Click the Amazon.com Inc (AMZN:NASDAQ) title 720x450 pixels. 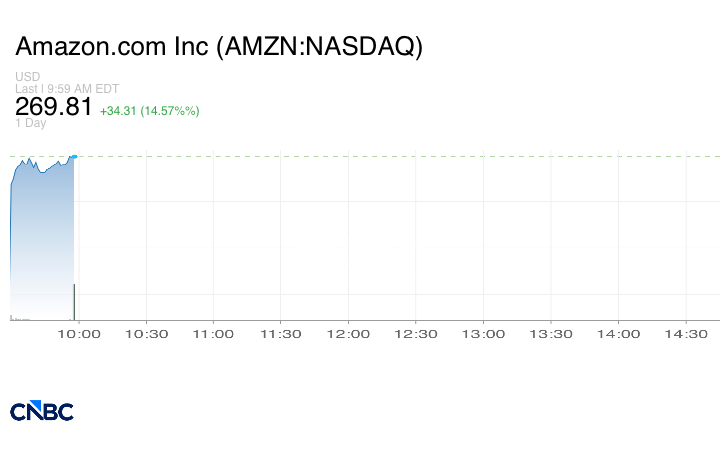coord(219,46)
